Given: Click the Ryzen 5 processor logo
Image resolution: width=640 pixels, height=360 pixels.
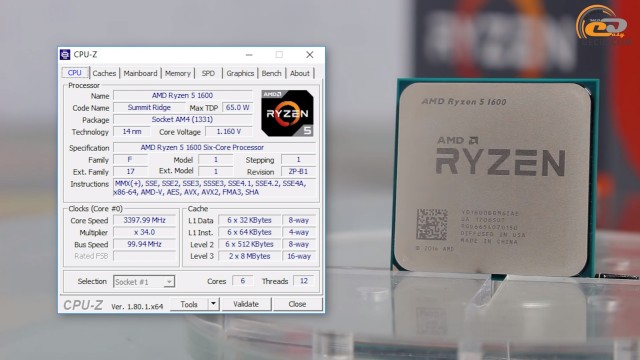Looking at the screenshot, I should point(287,113).
